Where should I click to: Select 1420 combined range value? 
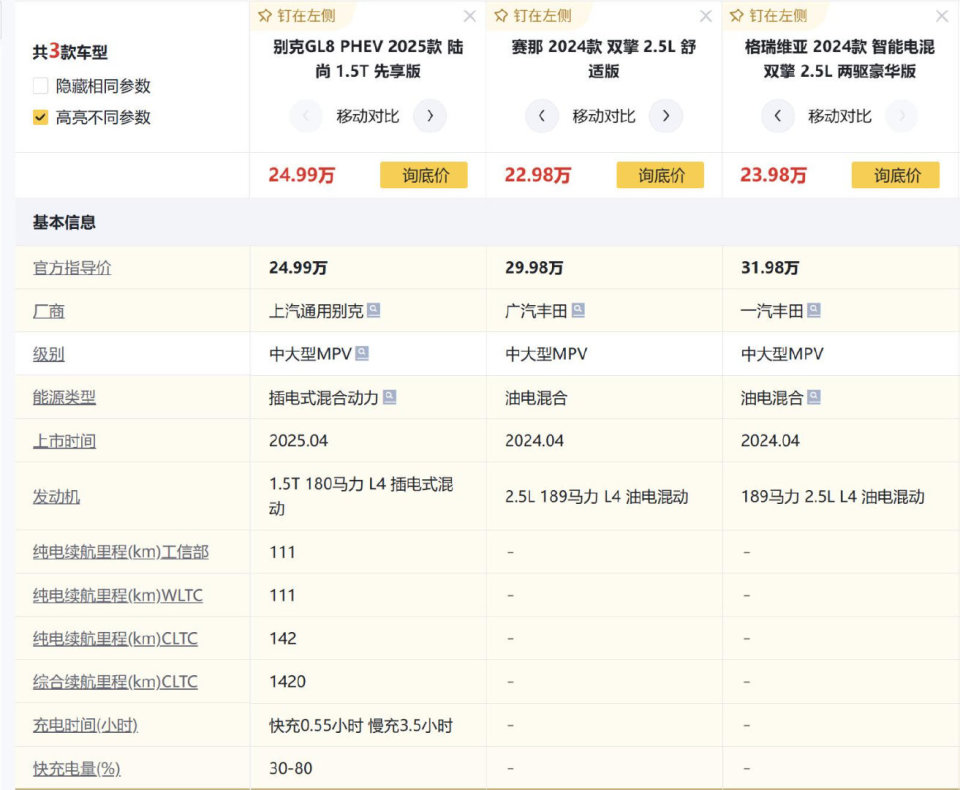[x=287, y=682]
